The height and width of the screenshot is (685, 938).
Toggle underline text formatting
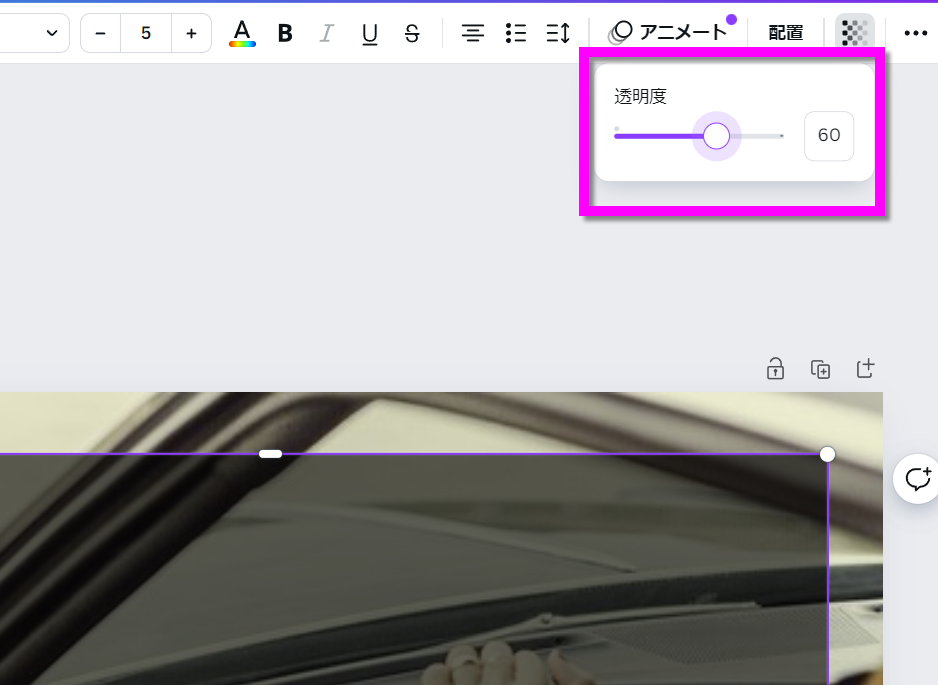tap(370, 33)
